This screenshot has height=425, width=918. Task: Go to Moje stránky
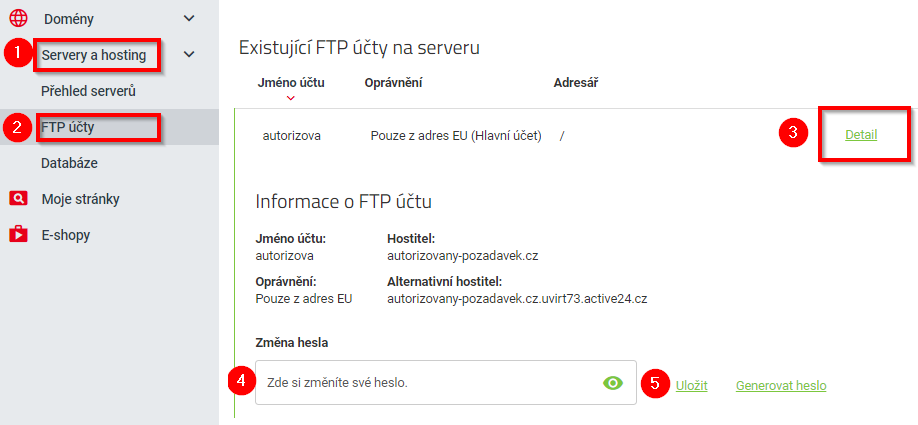coord(80,199)
